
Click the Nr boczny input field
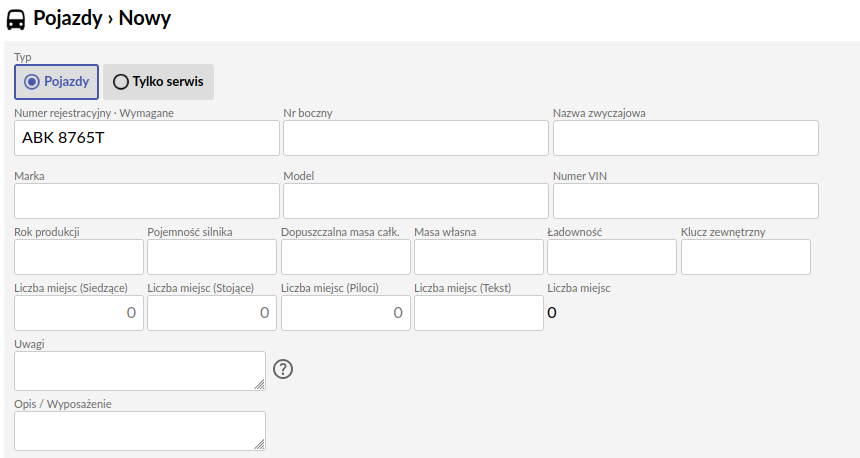[x=416, y=138]
